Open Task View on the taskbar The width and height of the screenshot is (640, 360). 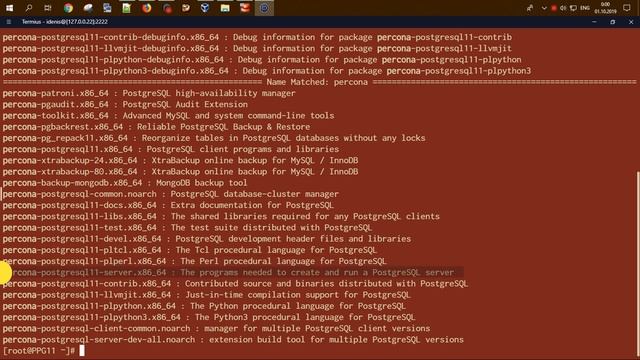point(48,8)
